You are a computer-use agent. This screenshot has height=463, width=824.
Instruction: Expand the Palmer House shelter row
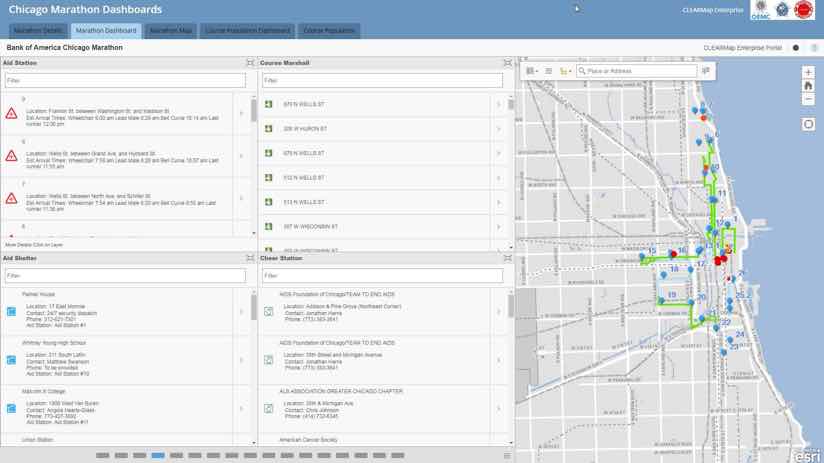(241, 312)
